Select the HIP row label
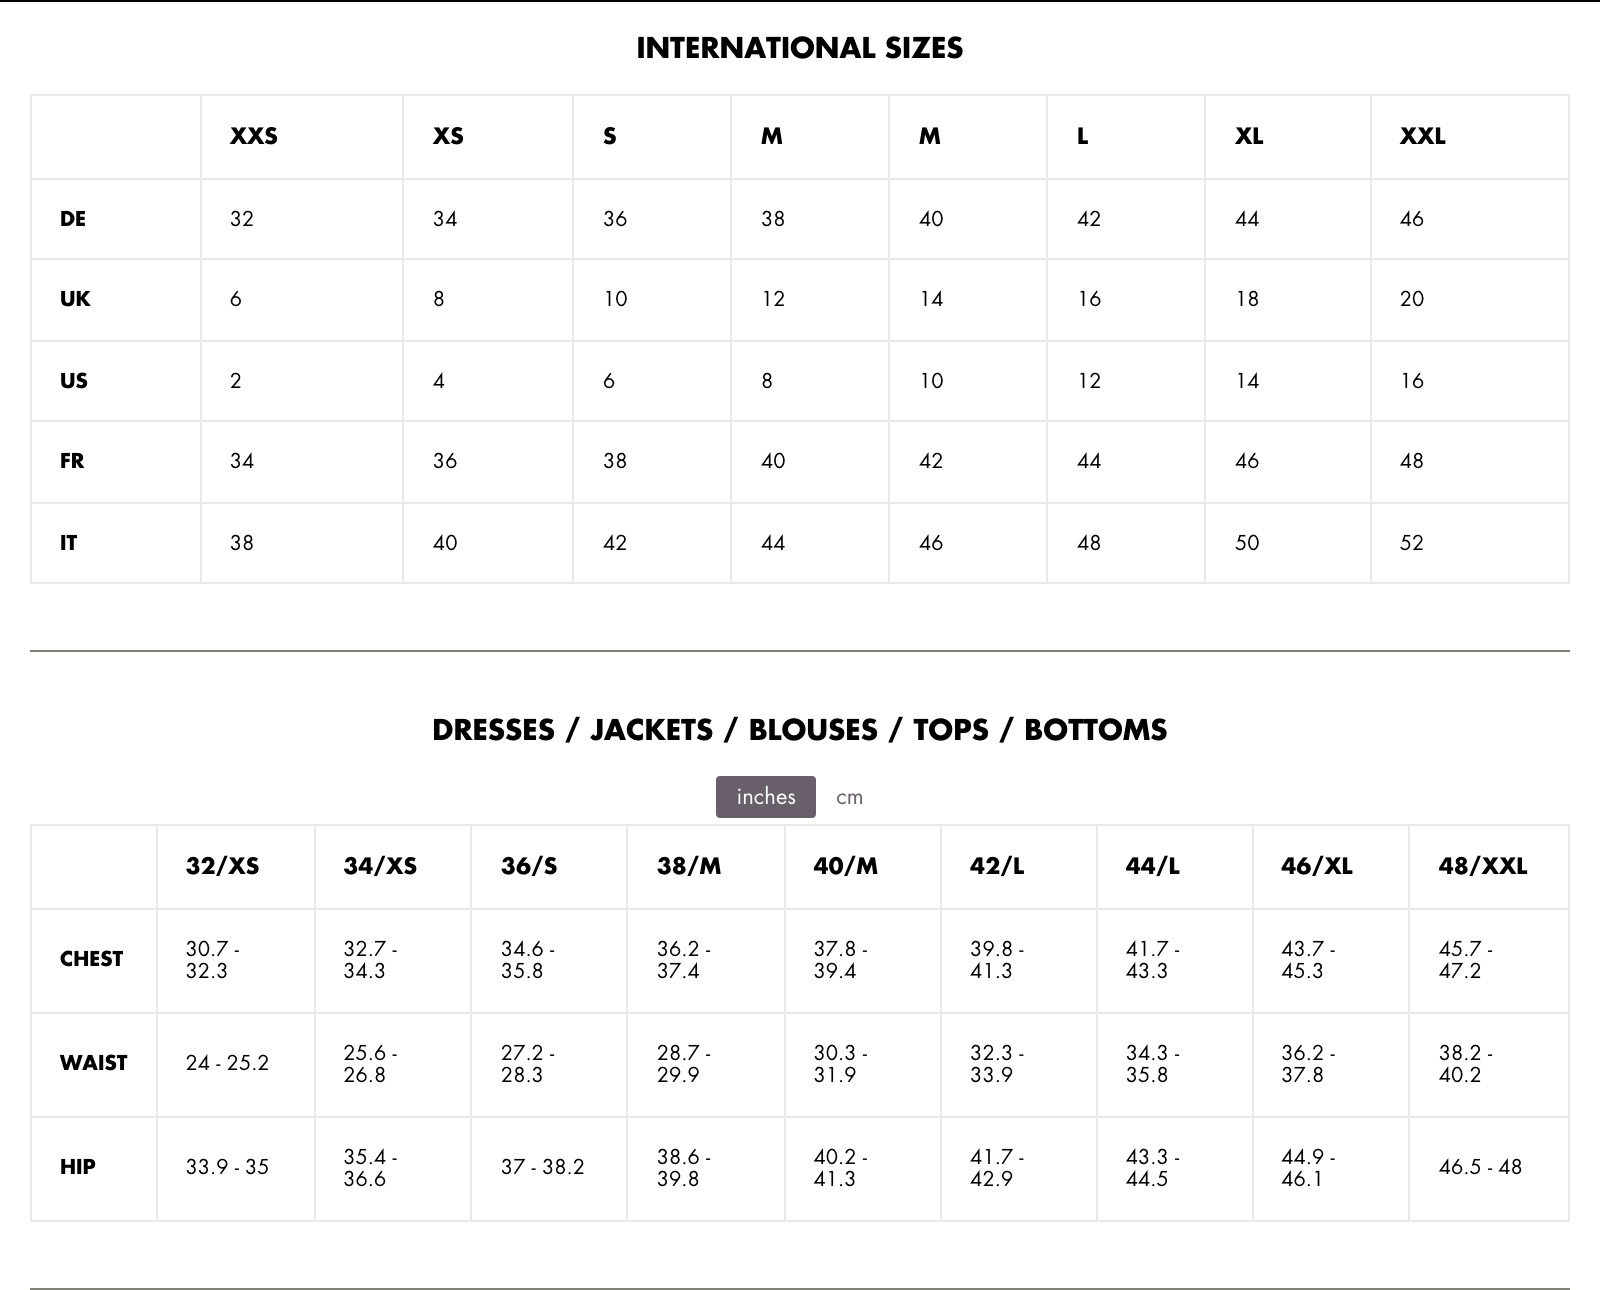This screenshot has width=1600, height=1290. point(78,1167)
